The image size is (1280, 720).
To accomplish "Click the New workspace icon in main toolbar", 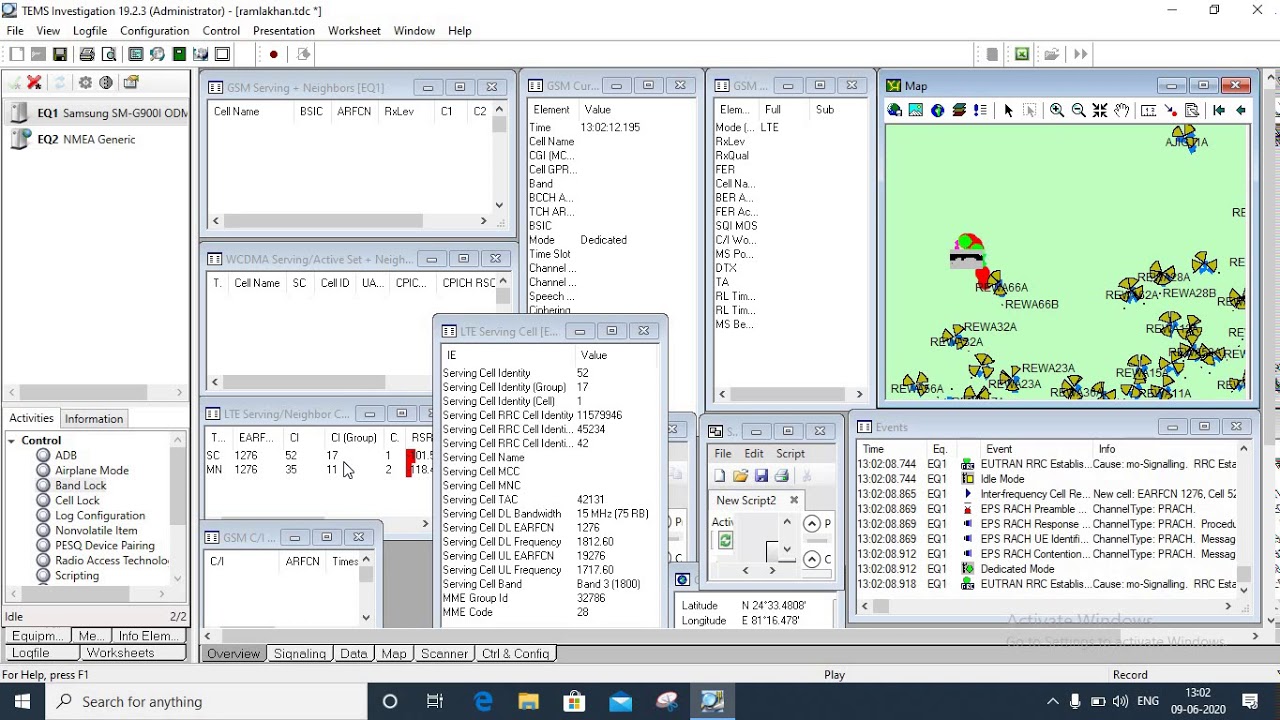I will pyautogui.click(x=16, y=54).
